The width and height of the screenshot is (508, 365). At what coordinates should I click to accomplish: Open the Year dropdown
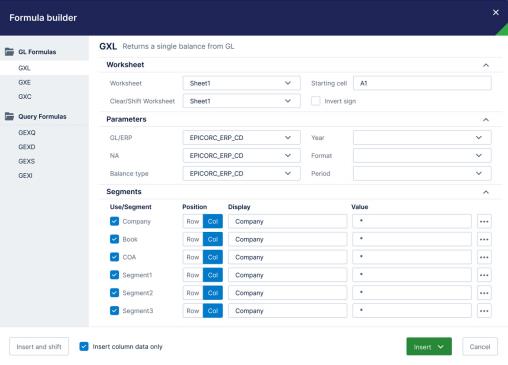click(x=422, y=138)
